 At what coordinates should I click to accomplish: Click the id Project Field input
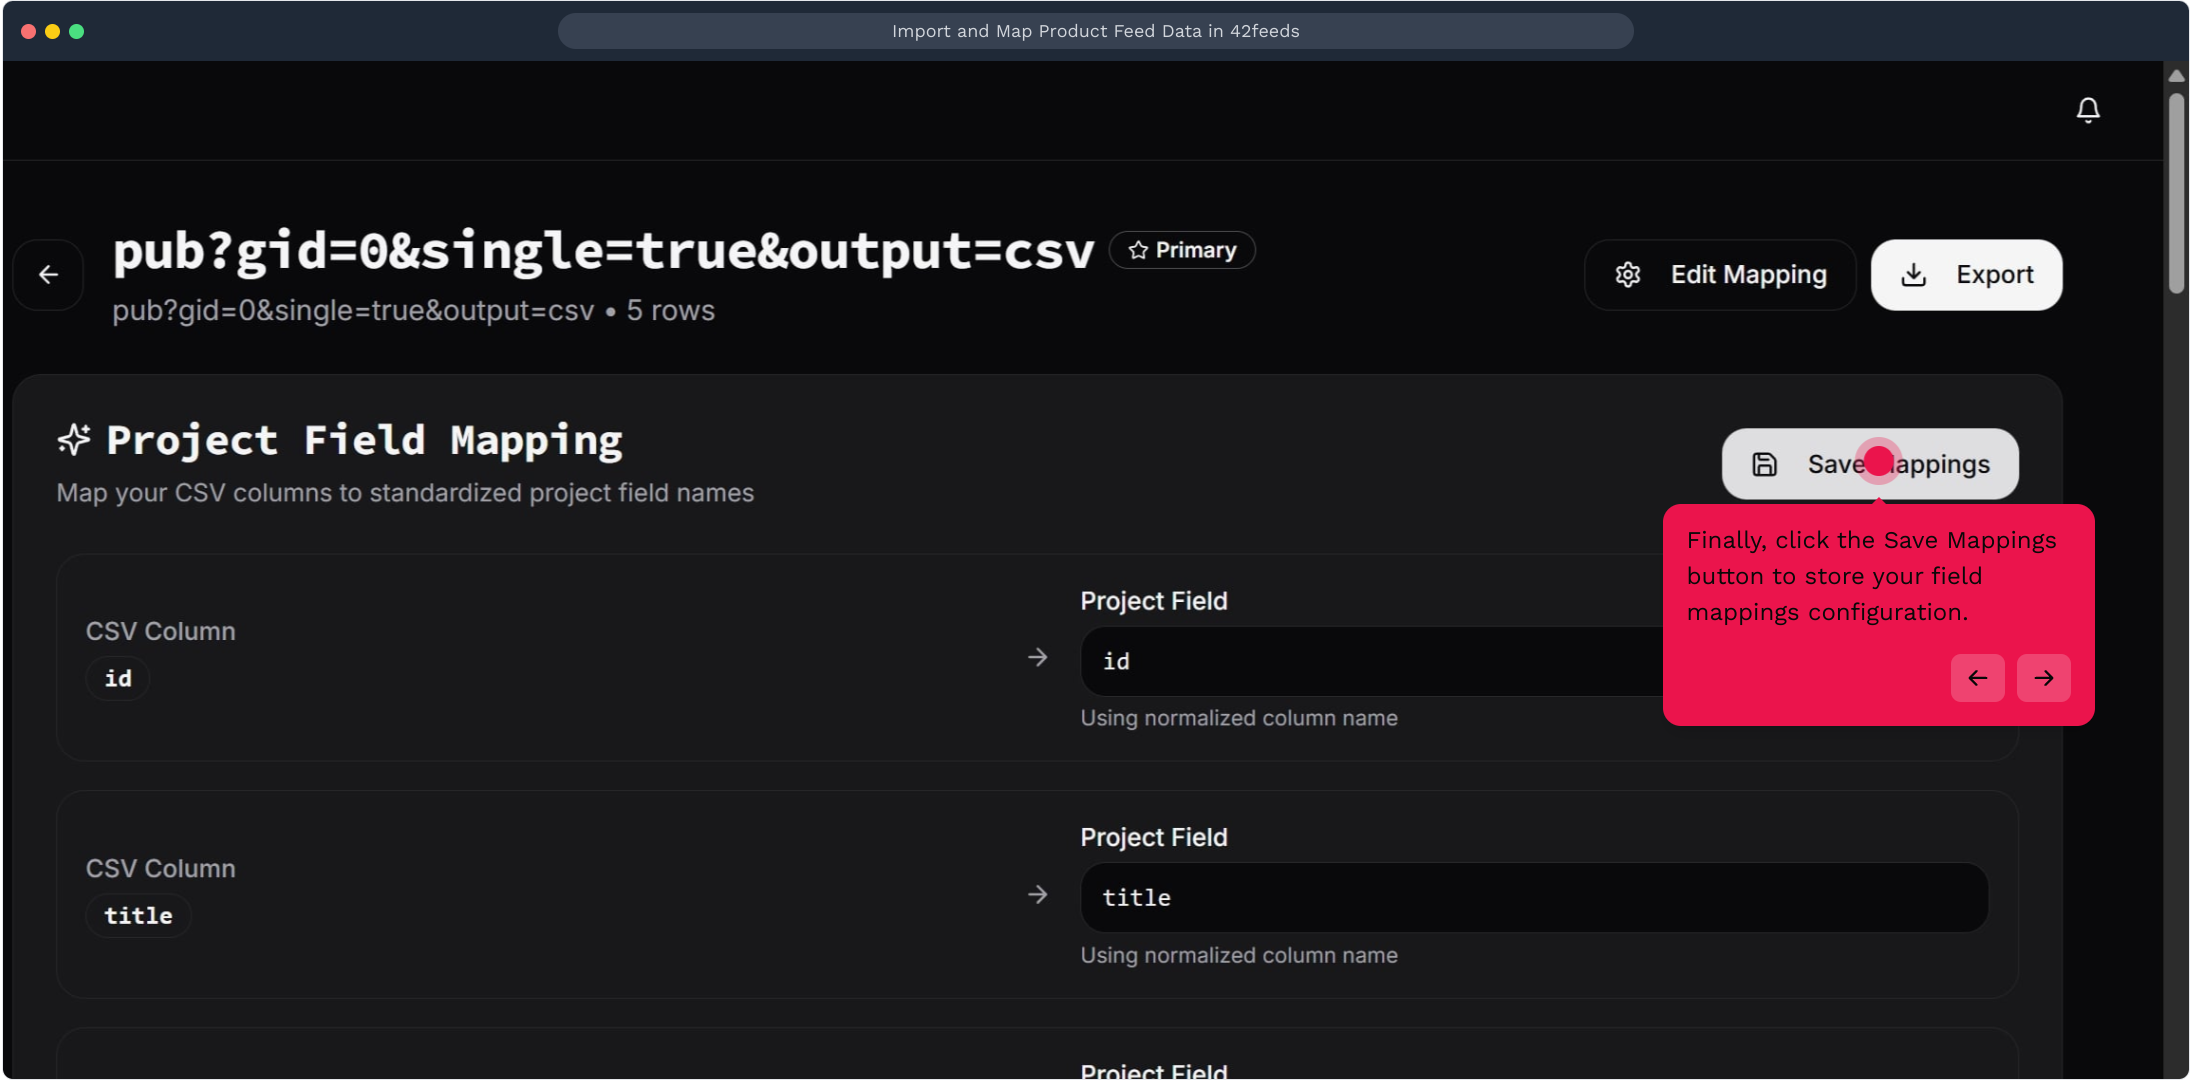click(1370, 661)
